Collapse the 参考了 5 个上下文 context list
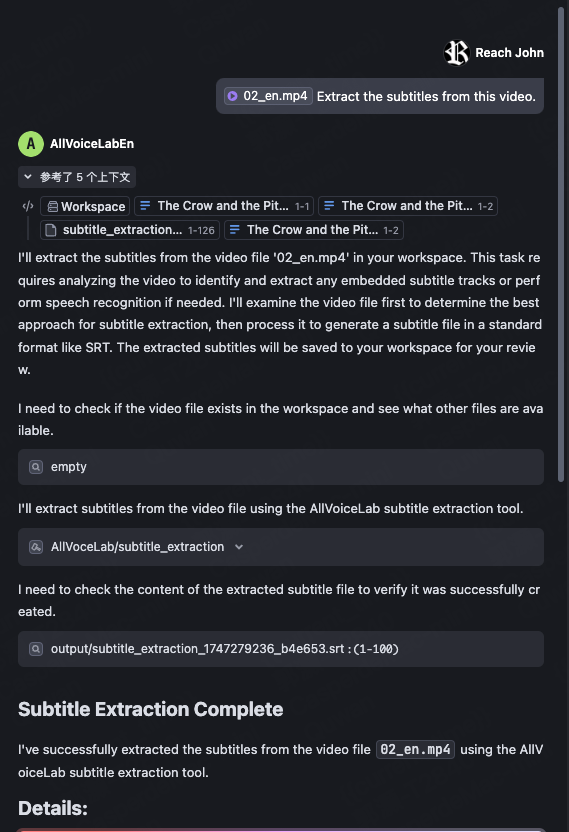Screen dimensions: 569x832 (x=77, y=177)
